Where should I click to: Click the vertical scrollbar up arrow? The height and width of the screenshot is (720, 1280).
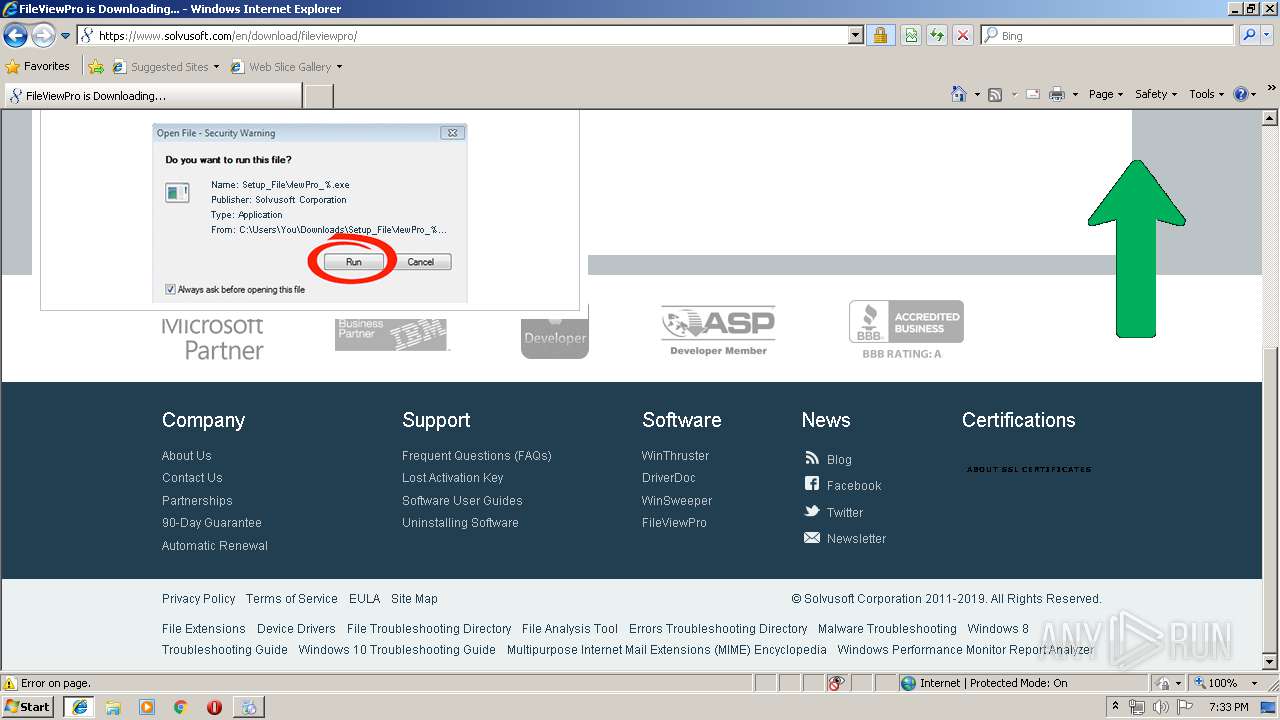point(1270,117)
